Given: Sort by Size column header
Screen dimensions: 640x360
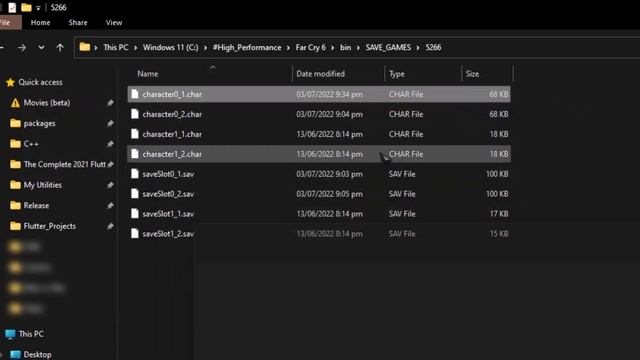Looking at the screenshot, I should 472,74.
